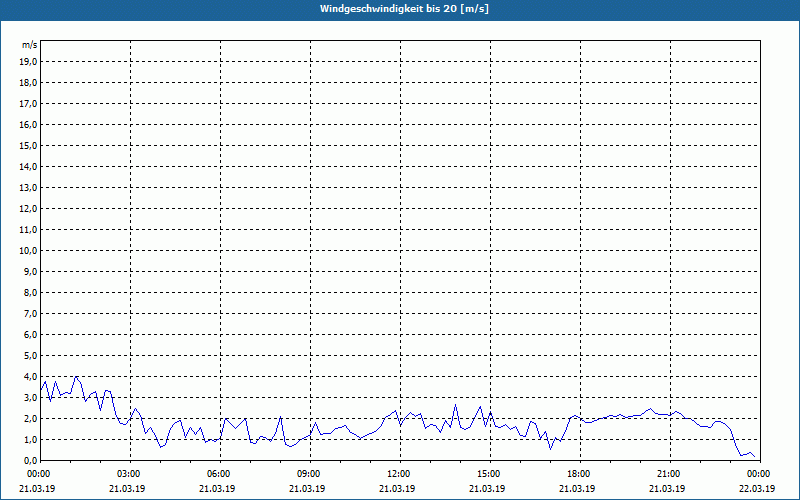Image resolution: width=800 pixels, height=500 pixels.
Task: Click the 0,0 y-axis label
Action: click(32, 460)
